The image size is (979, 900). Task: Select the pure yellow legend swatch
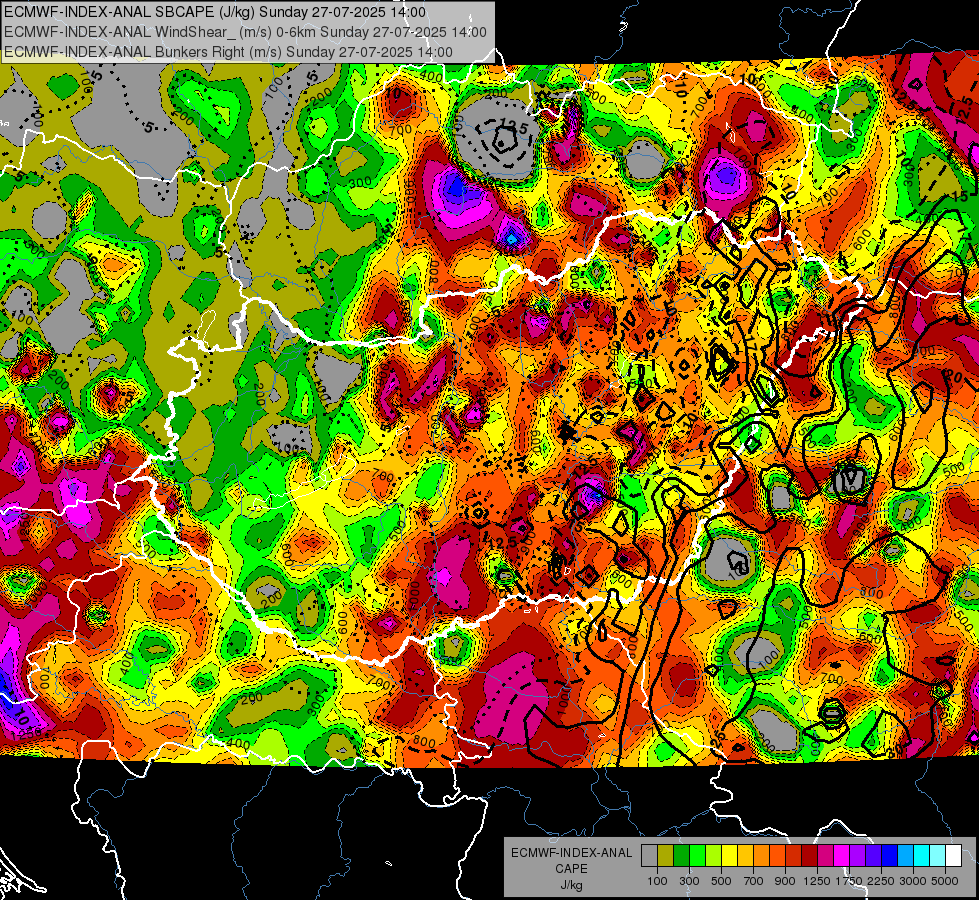(729, 855)
